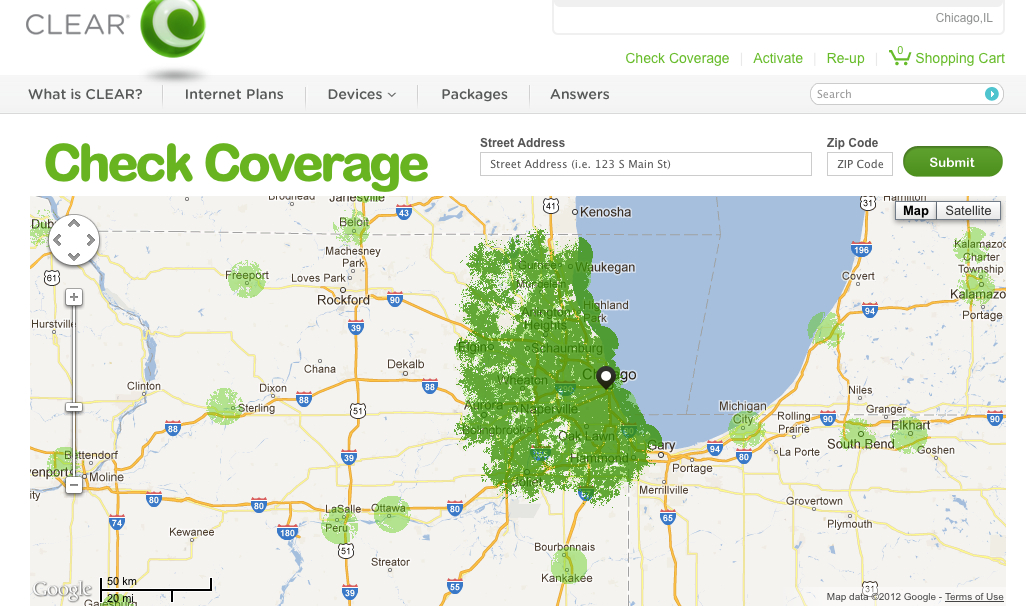Zoom in with the map plus button
Viewport: 1026px width, 611px height.
pyautogui.click(x=74, y=297)
